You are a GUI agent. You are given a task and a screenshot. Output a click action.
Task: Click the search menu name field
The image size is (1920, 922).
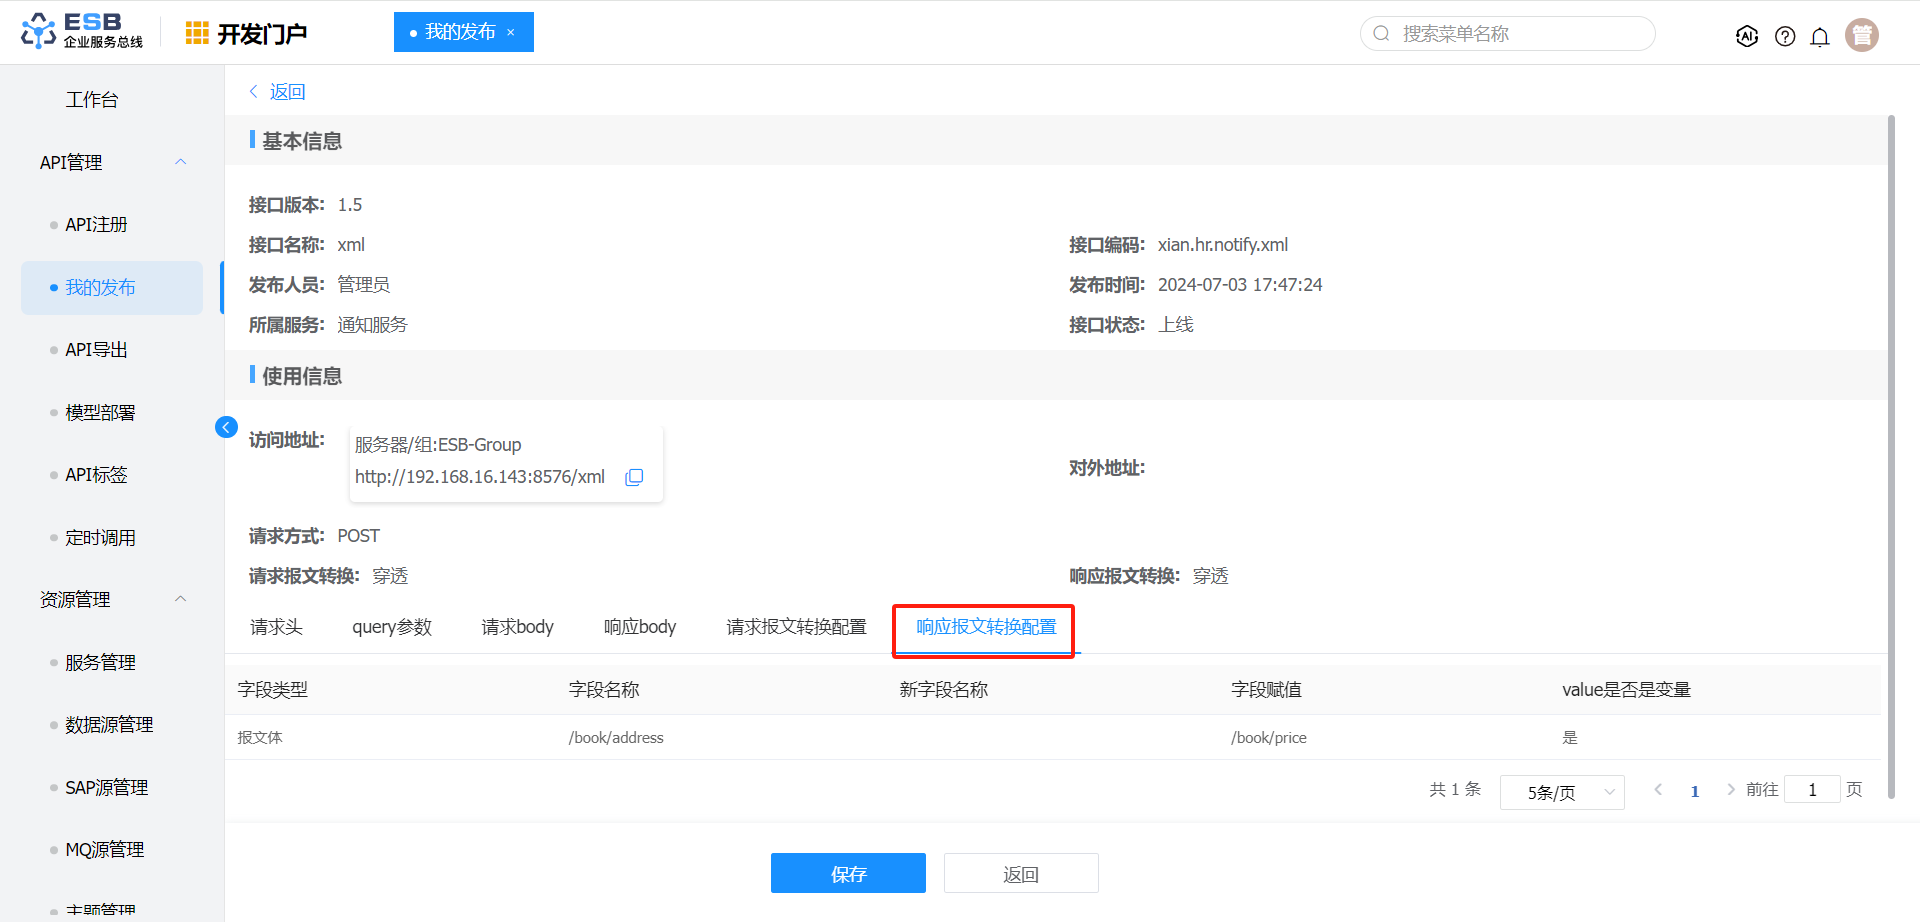click(x=1510, y=34)
